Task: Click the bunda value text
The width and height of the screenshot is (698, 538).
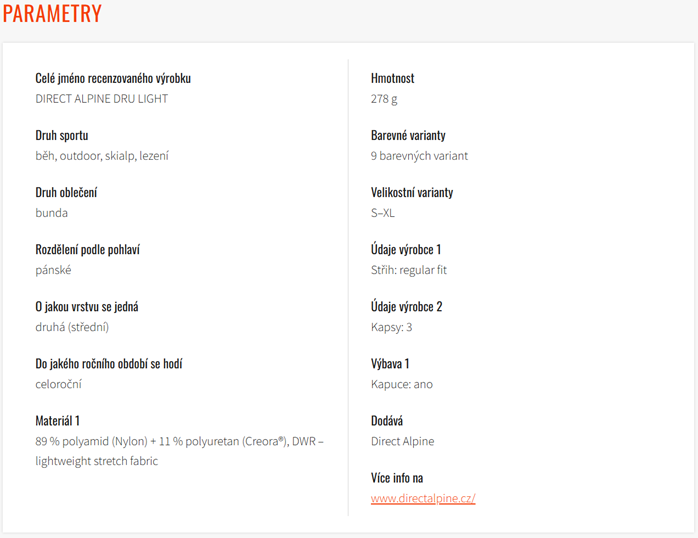Action: click(52, 213)
